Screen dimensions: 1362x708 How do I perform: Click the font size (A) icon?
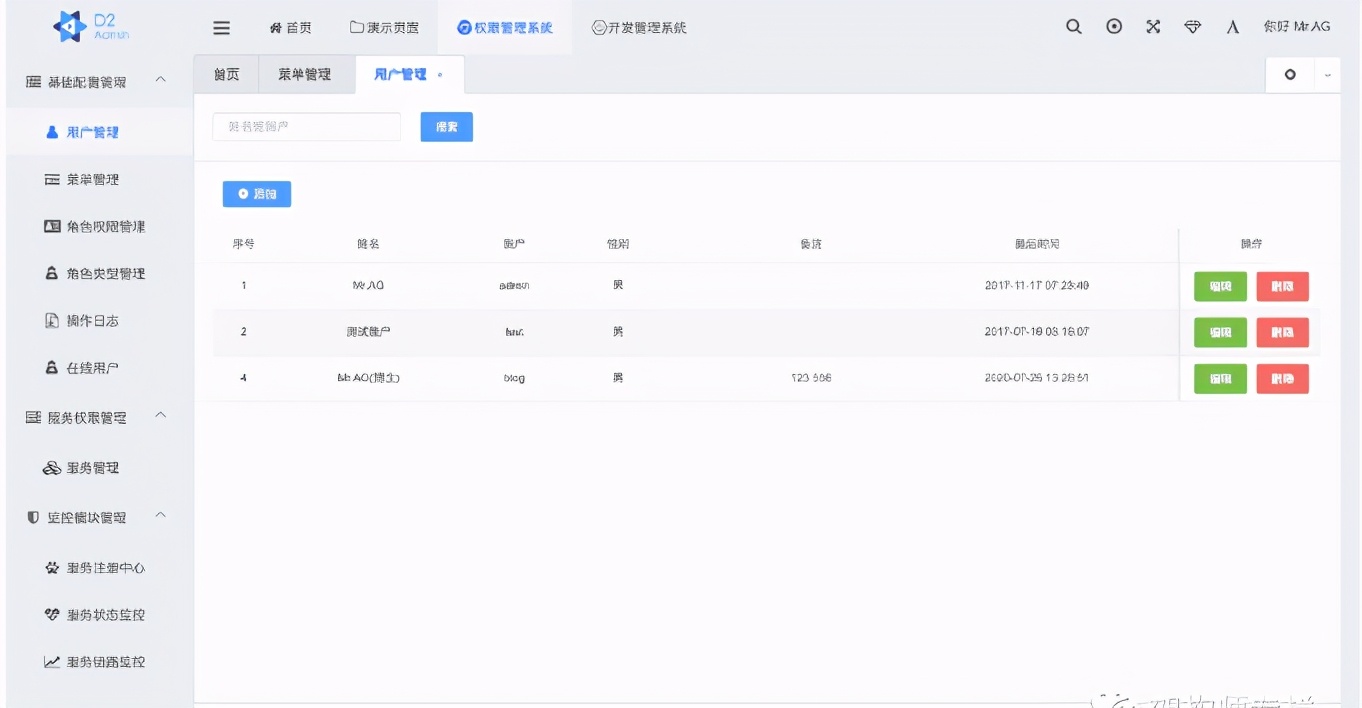[x=1232, y=27]
